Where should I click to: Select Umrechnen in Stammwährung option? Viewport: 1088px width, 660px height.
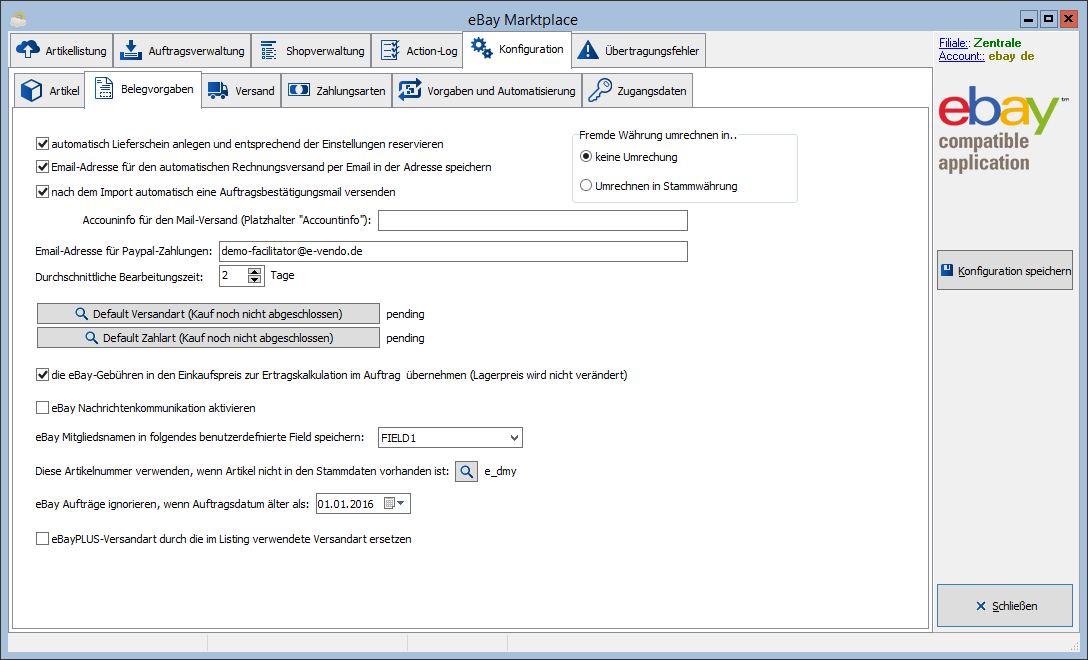click(x=586, y=185)
